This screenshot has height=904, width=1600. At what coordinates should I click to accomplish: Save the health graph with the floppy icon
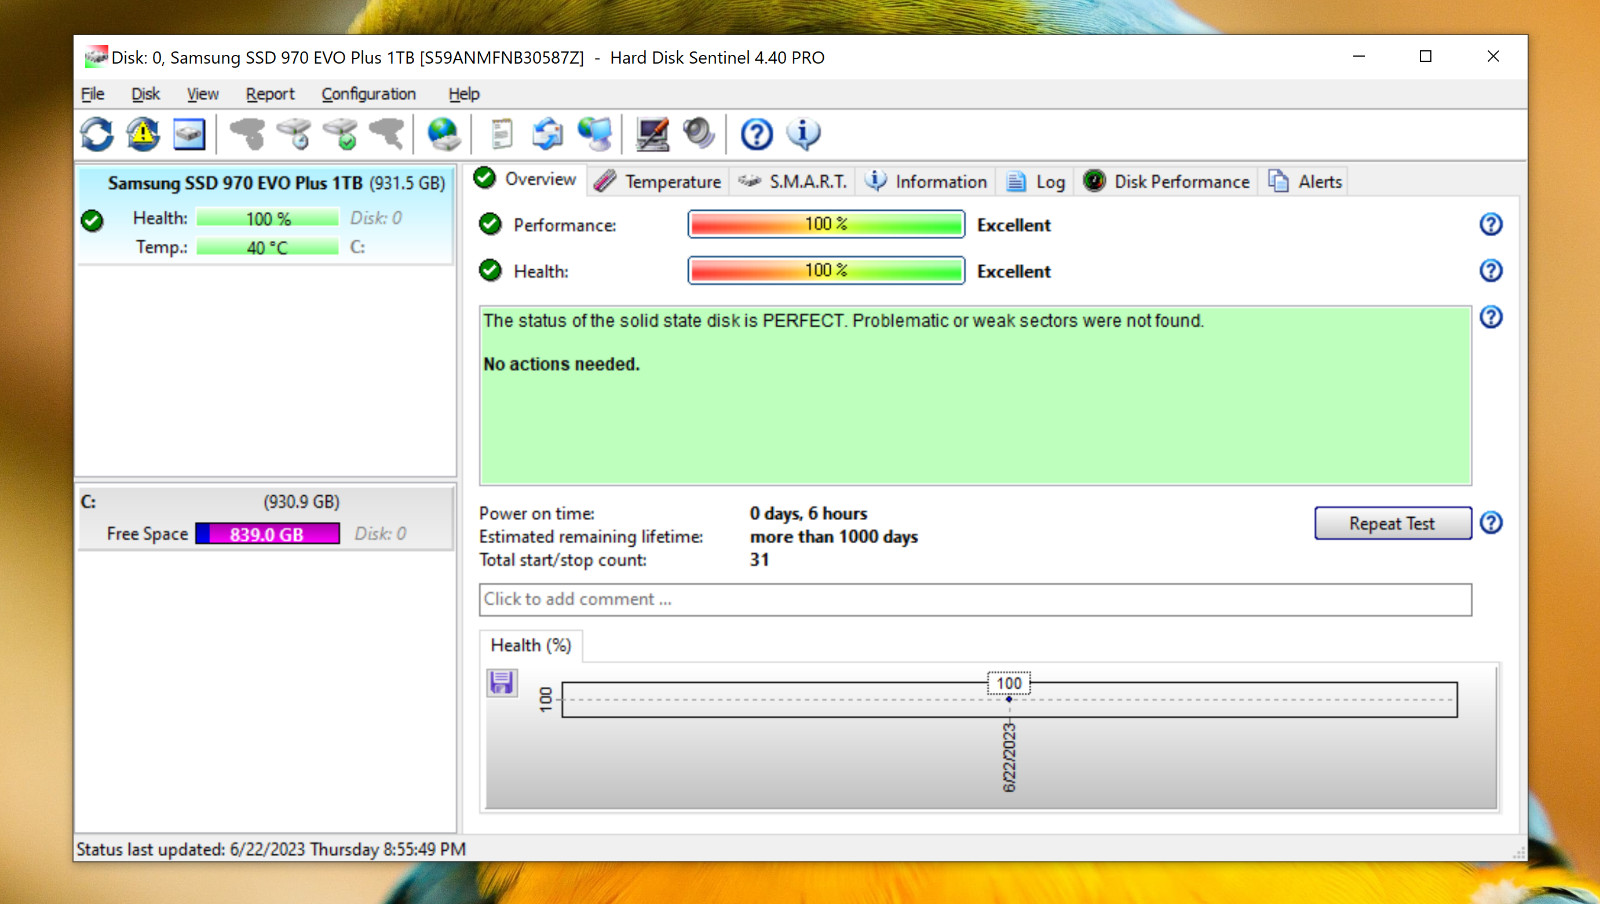point(501,682)
